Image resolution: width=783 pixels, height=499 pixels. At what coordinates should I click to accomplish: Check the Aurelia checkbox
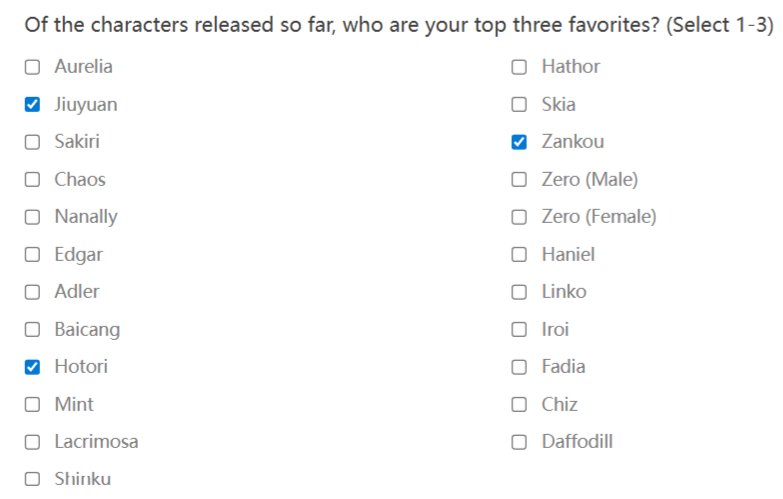(32, 67)
